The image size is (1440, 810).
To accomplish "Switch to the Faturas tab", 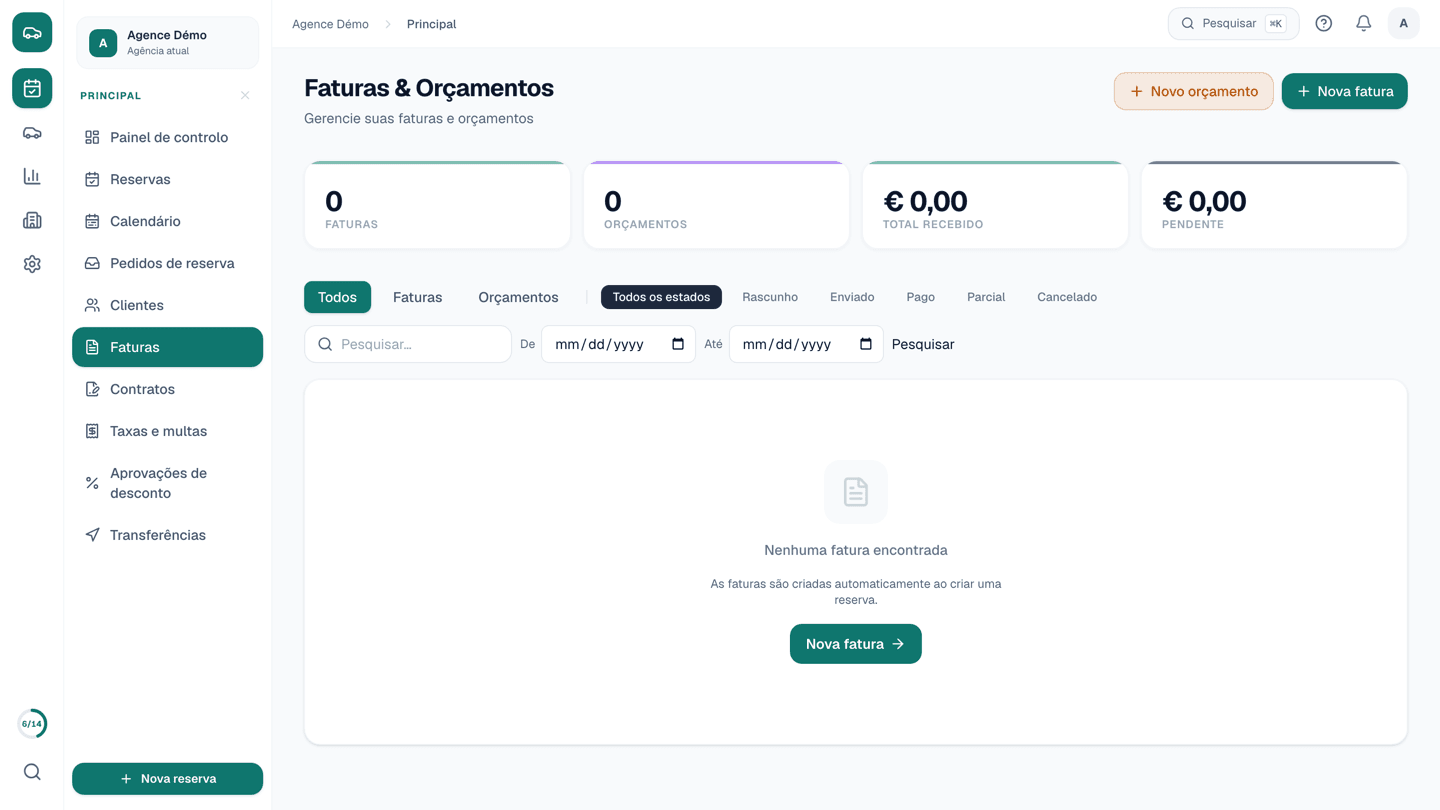I will (417, 297).
